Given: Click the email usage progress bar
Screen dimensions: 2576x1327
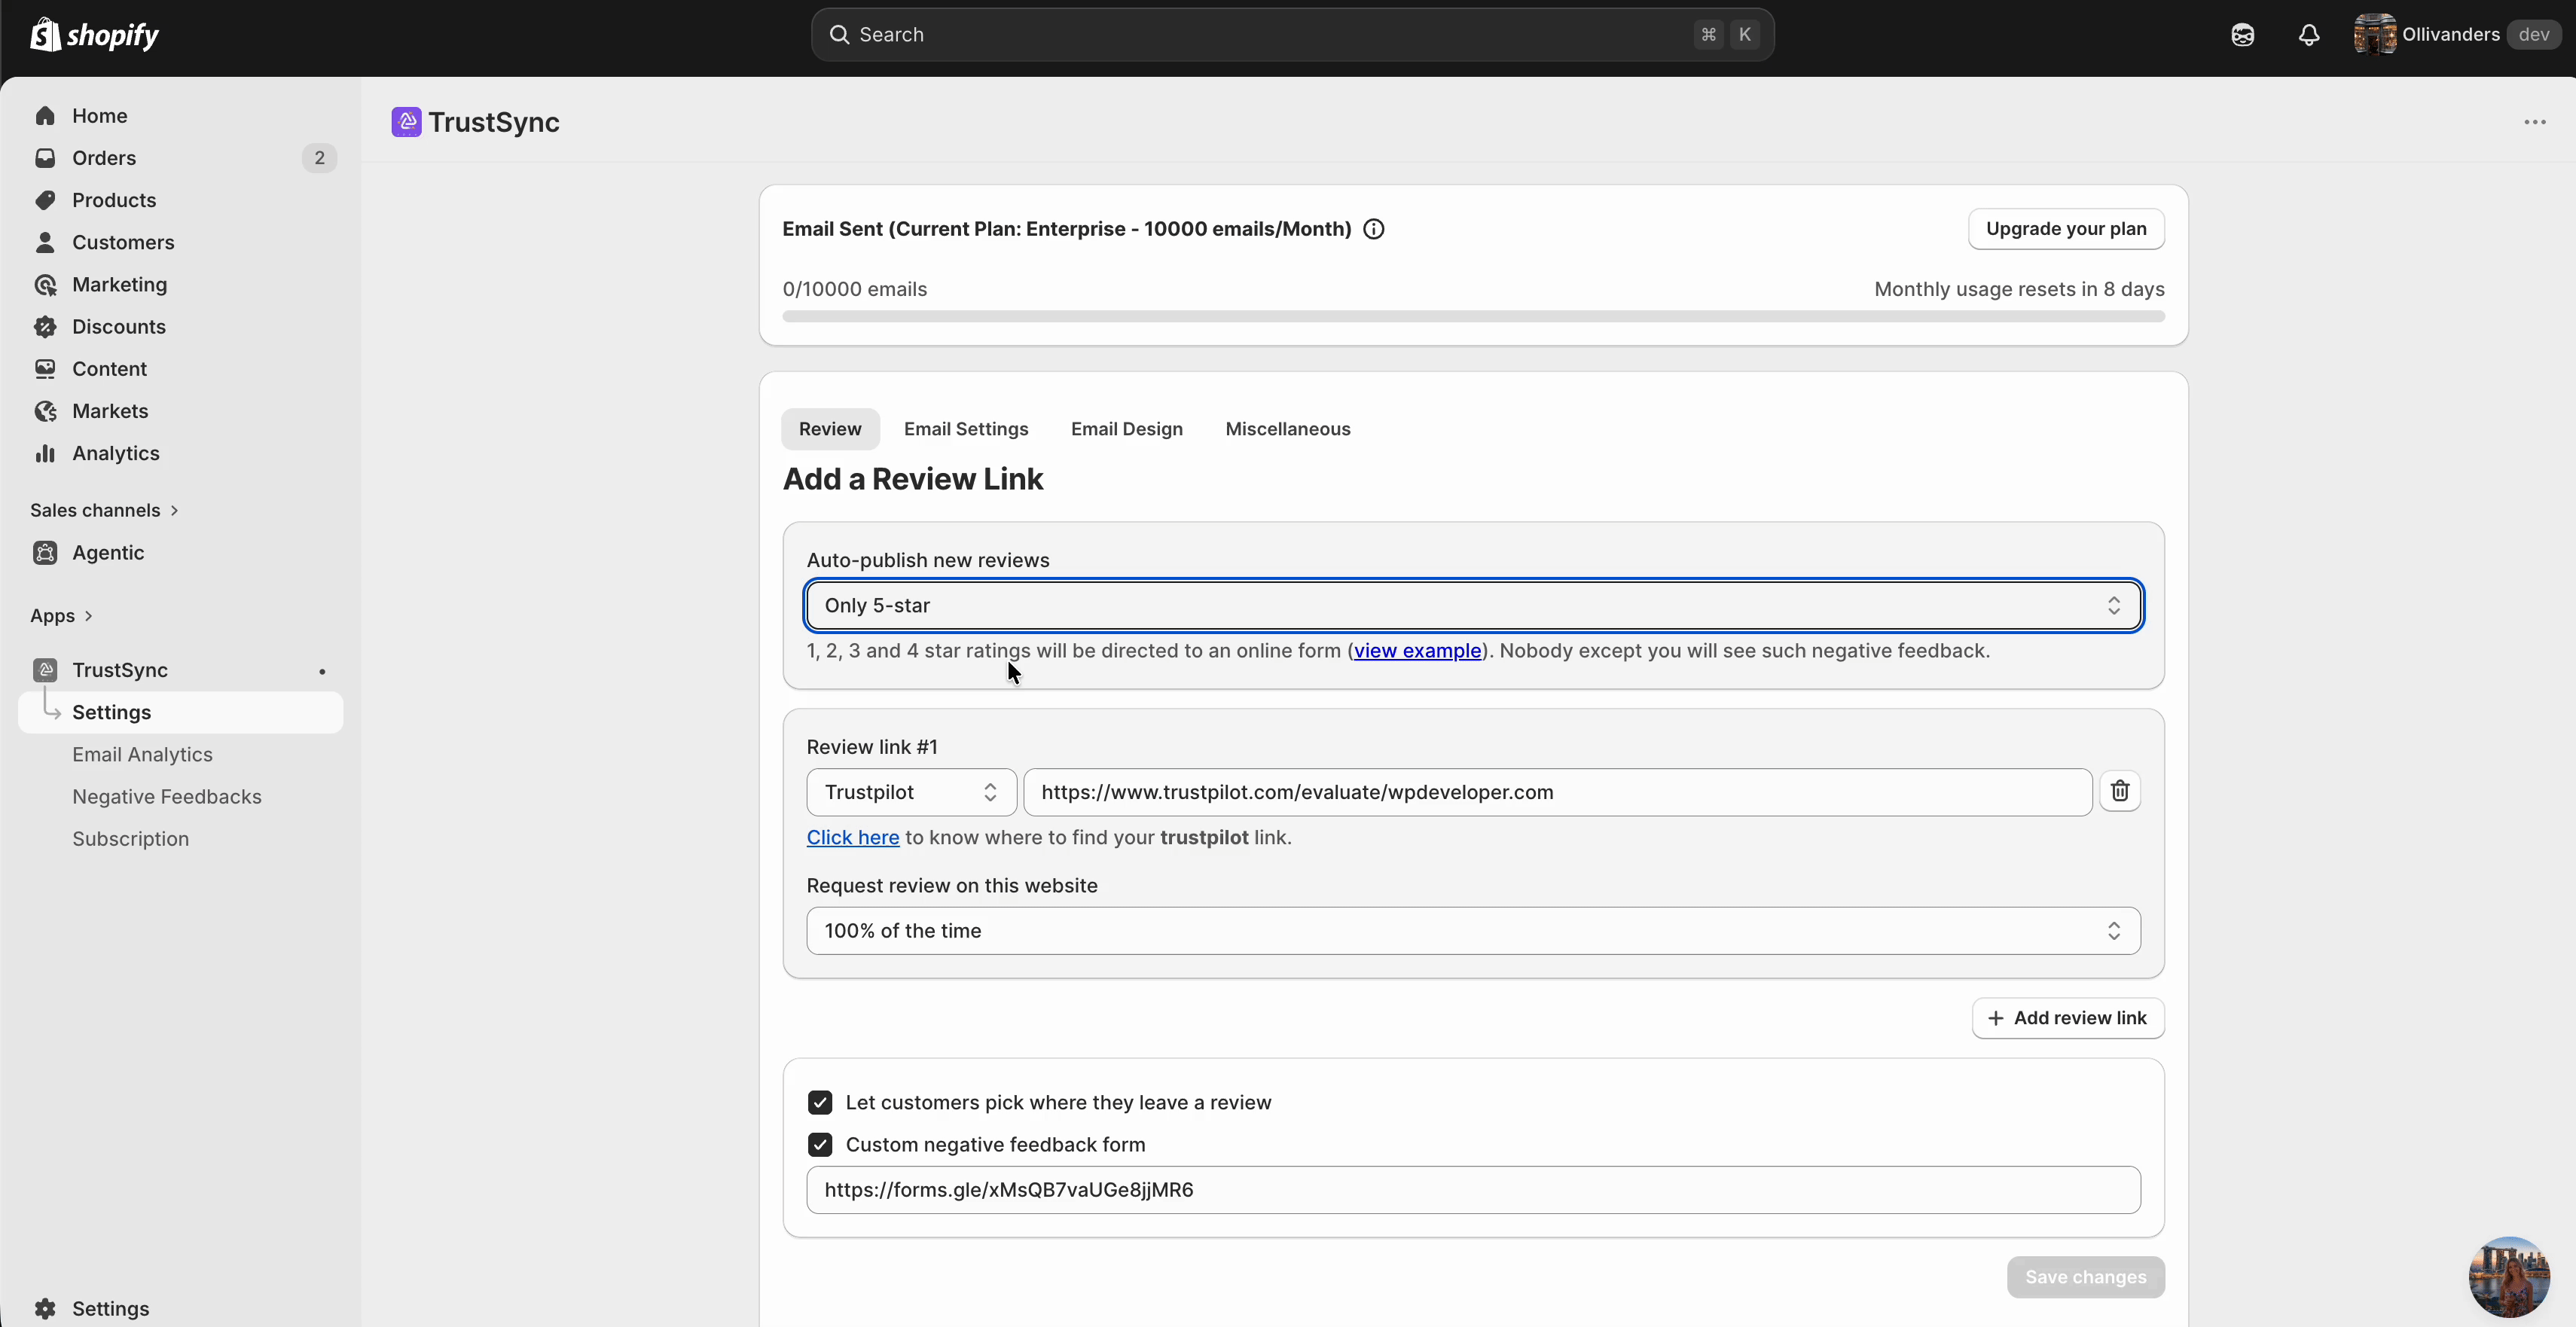Looking at the screenshot, I should 1473,317.
